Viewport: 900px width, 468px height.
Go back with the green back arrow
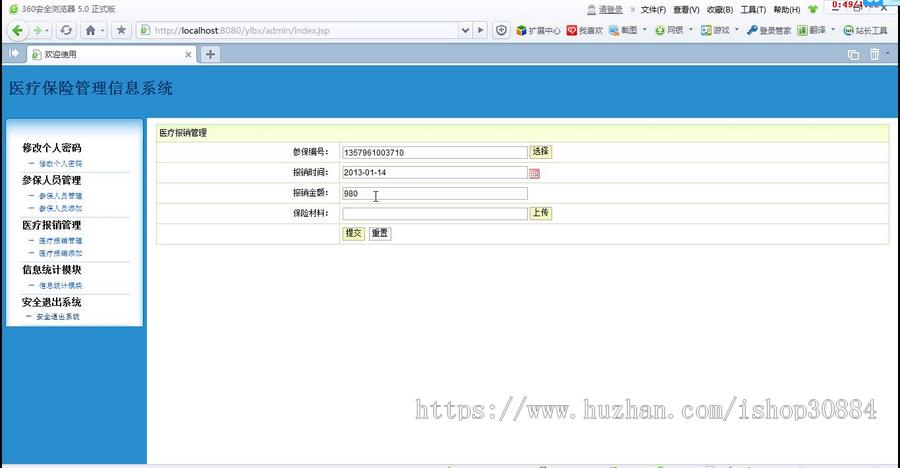17,30
